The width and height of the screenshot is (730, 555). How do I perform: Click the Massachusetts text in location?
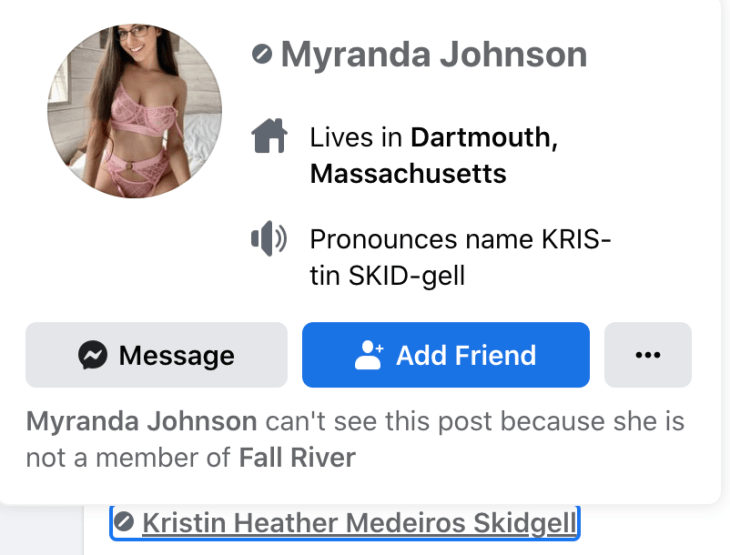[408, 174]
